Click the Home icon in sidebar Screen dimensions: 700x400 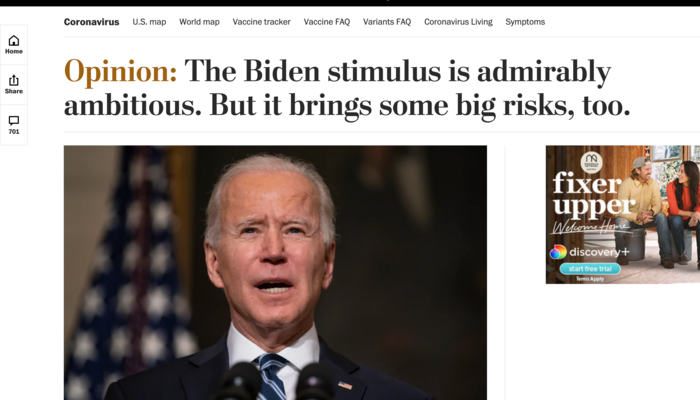tap(14, 41)
